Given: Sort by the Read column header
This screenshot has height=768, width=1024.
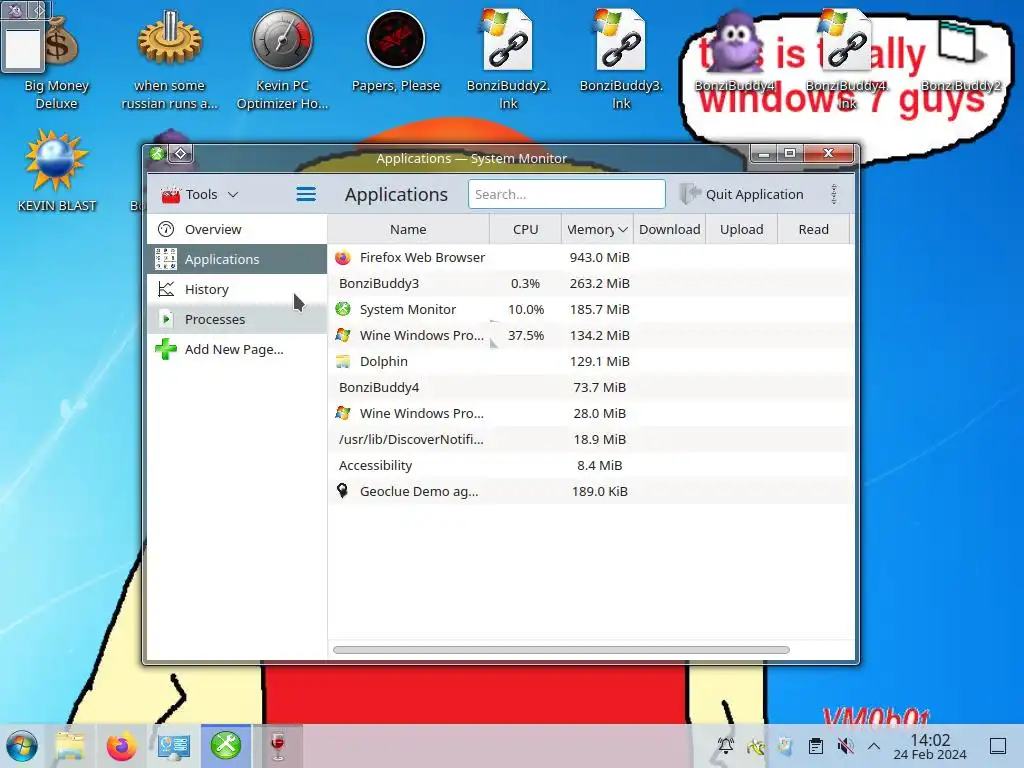Looking at the screenshot, I should (x=813, y=229).
